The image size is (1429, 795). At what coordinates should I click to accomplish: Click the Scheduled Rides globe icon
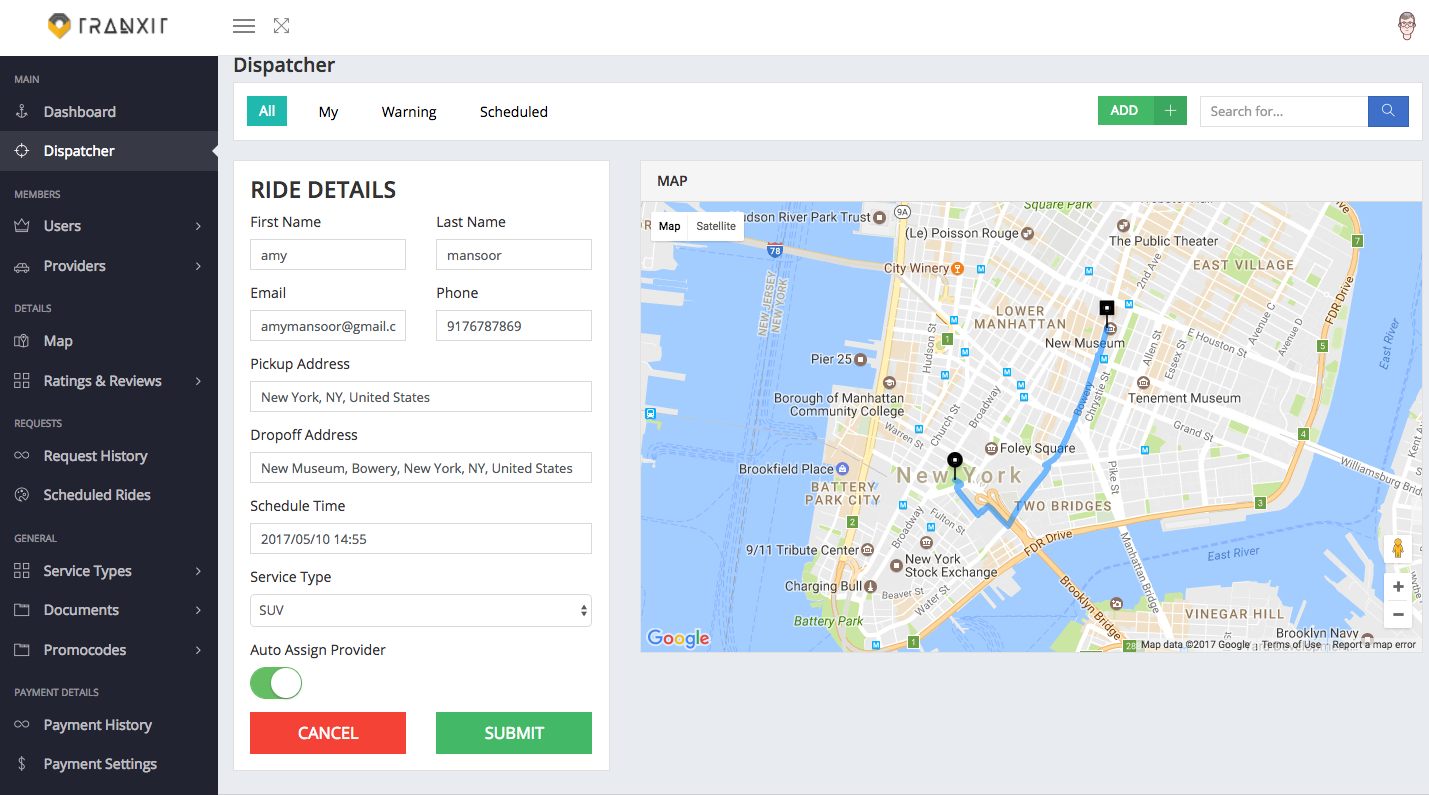[21, 495]
